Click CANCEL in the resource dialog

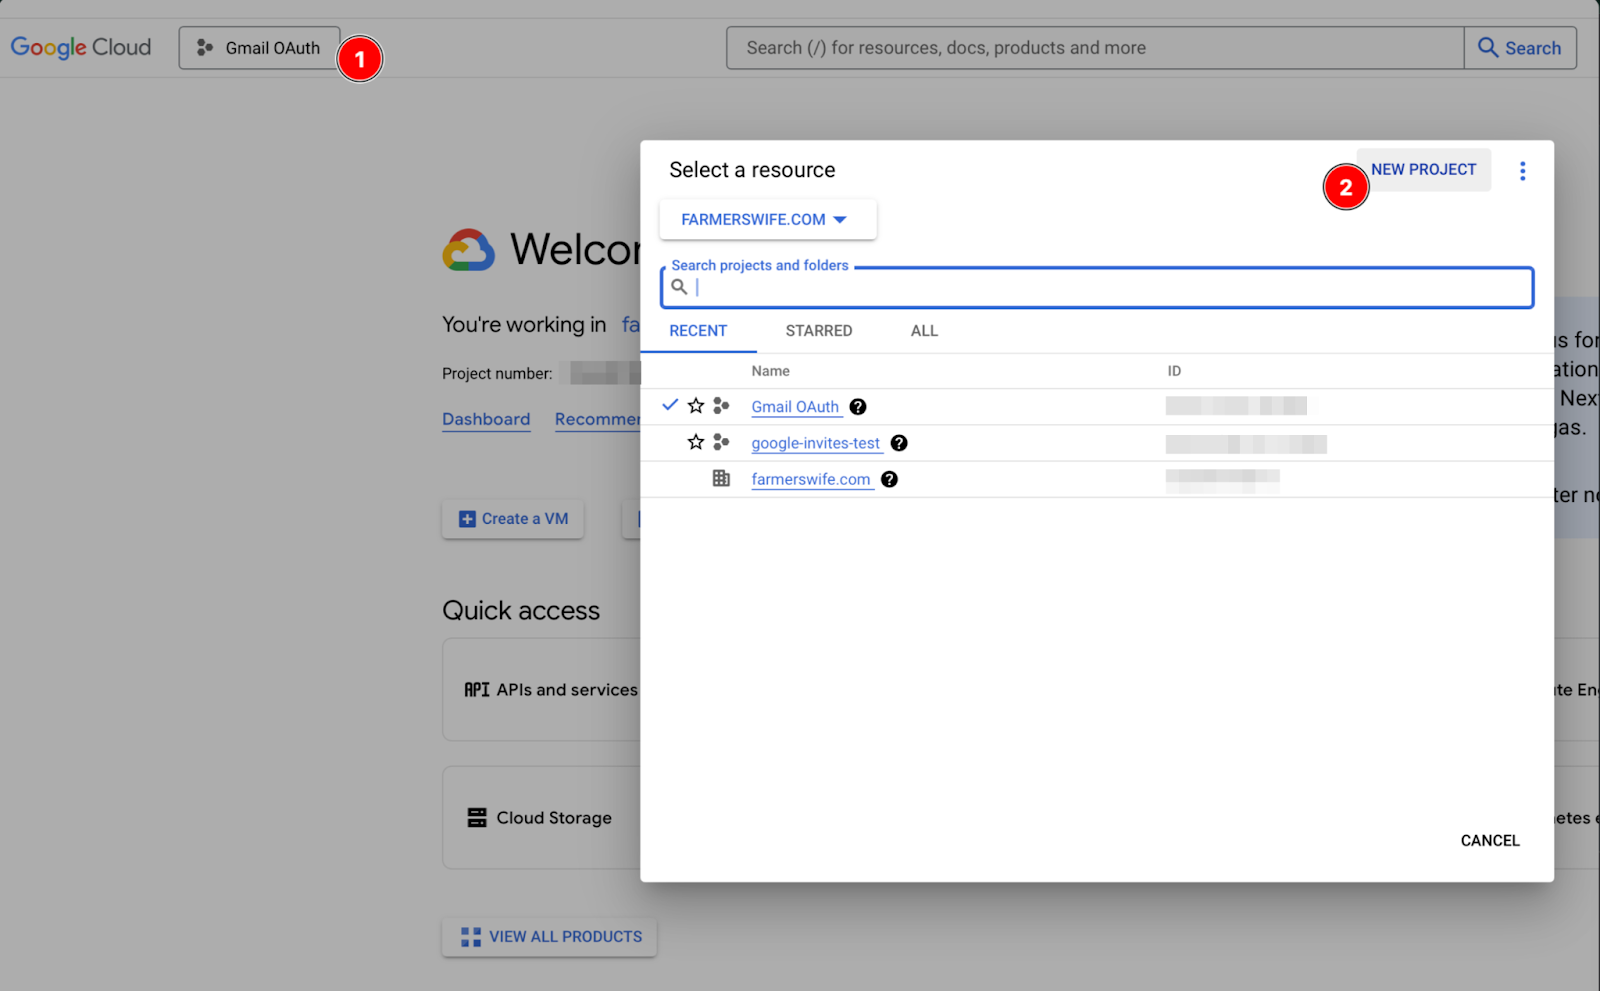pos(1490,841)
